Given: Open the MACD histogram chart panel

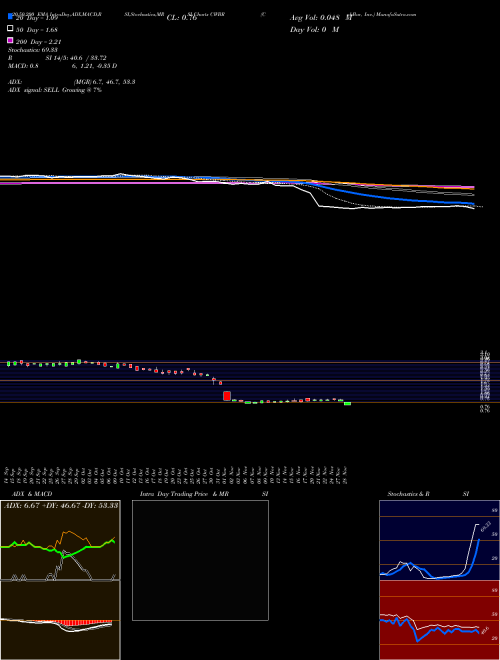Looking at the screenshot, I should [60, 620].
